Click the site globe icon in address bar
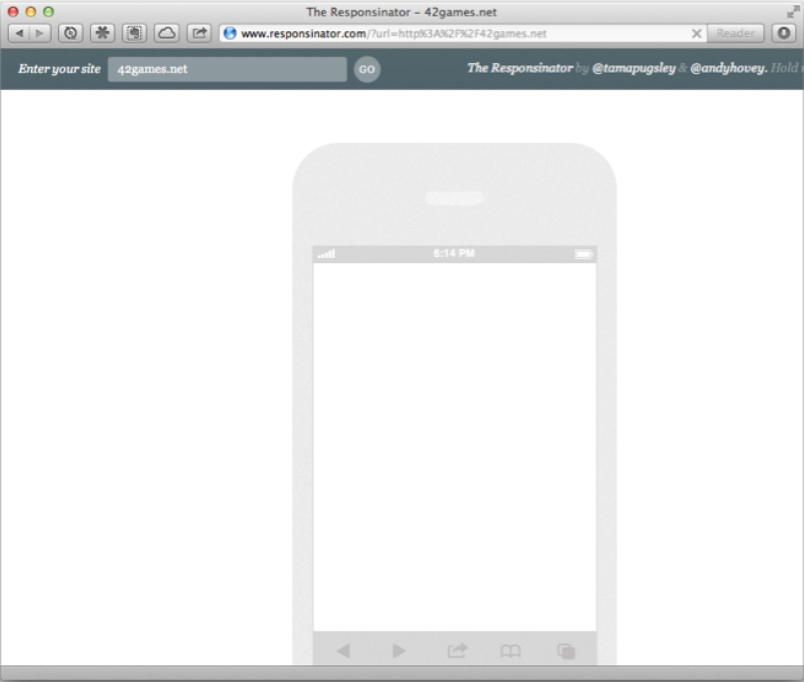804x682 pixels. click(230, 33)
